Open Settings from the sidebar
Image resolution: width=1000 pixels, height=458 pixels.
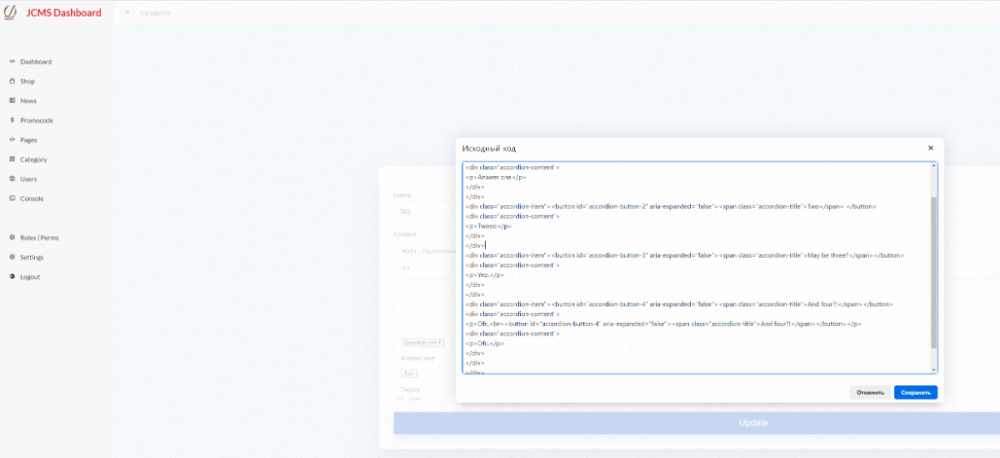point(31,257)
